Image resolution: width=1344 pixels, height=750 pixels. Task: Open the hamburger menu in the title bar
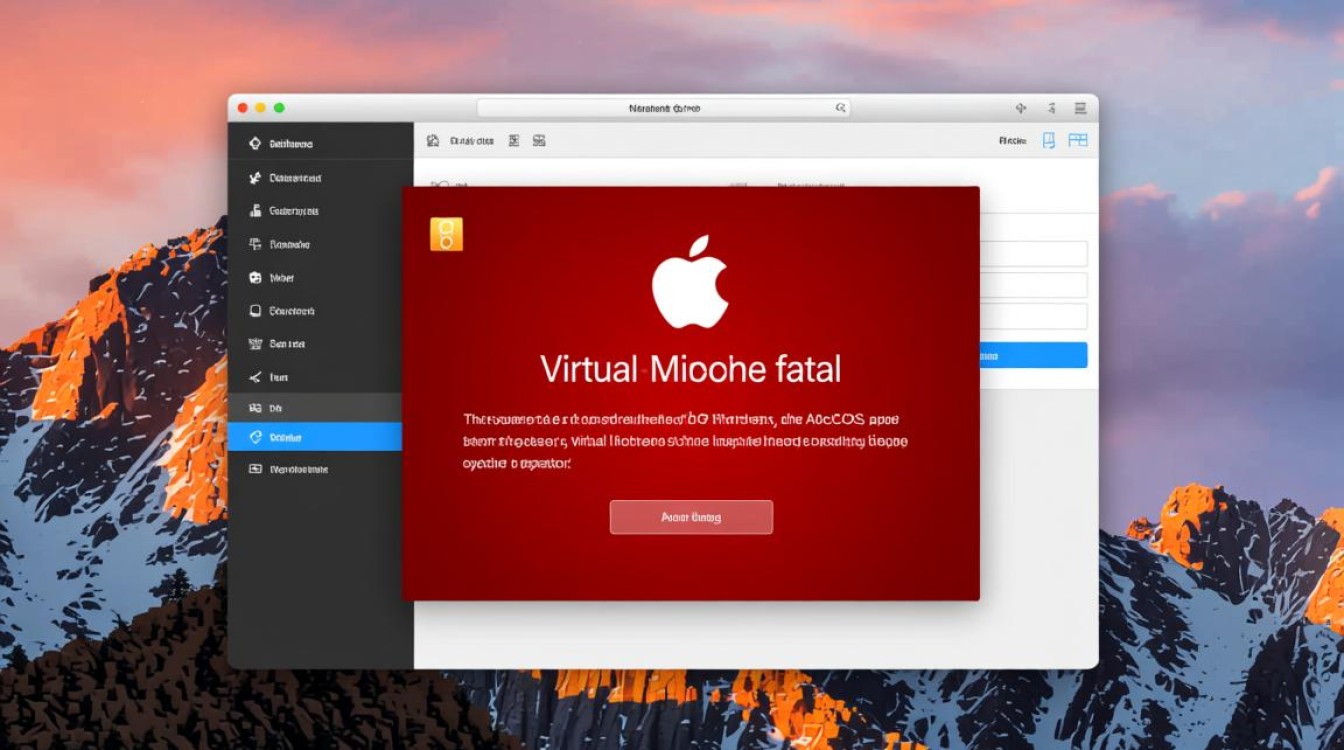[1080, 108]
